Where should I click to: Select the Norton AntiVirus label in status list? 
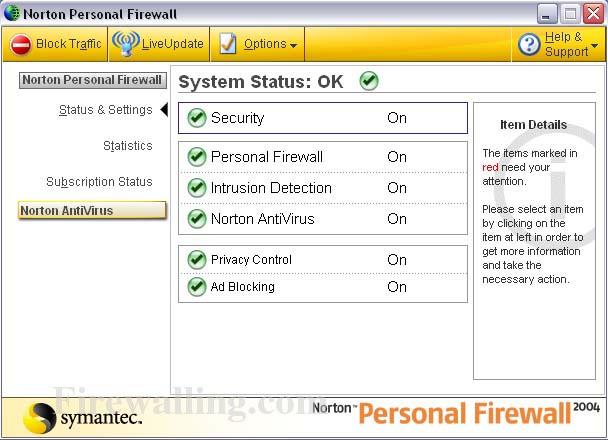click(263, 219)
